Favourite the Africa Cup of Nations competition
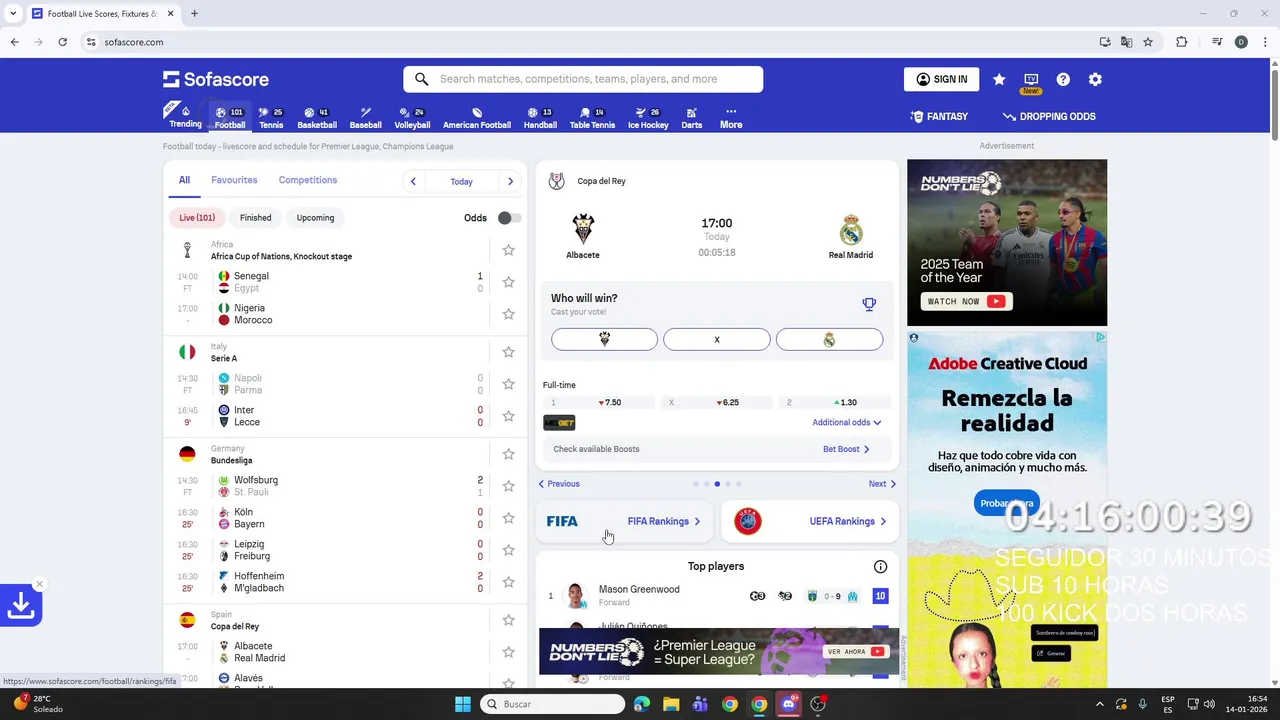This screenshot has height=720, width=1280. pos(508,250)
